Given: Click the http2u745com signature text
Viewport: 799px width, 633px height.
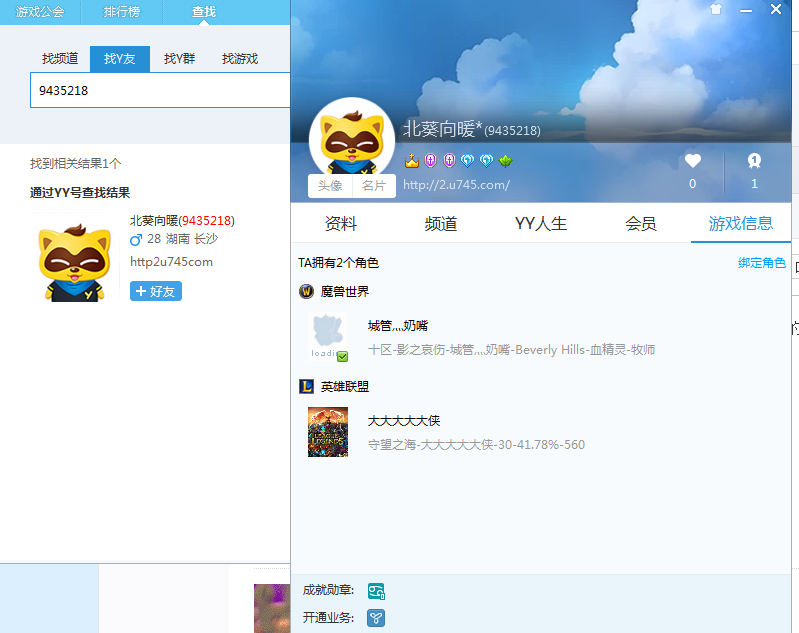Looking at the screenshot, I should click(171, 262).
